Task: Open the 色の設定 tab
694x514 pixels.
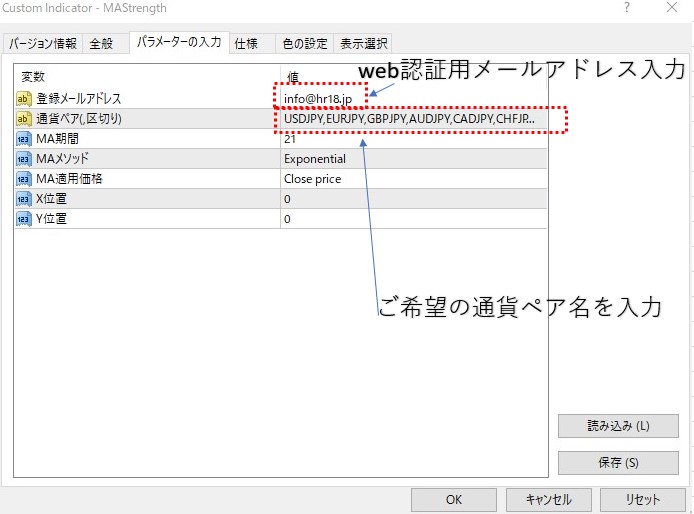Action: click(305, 43)
